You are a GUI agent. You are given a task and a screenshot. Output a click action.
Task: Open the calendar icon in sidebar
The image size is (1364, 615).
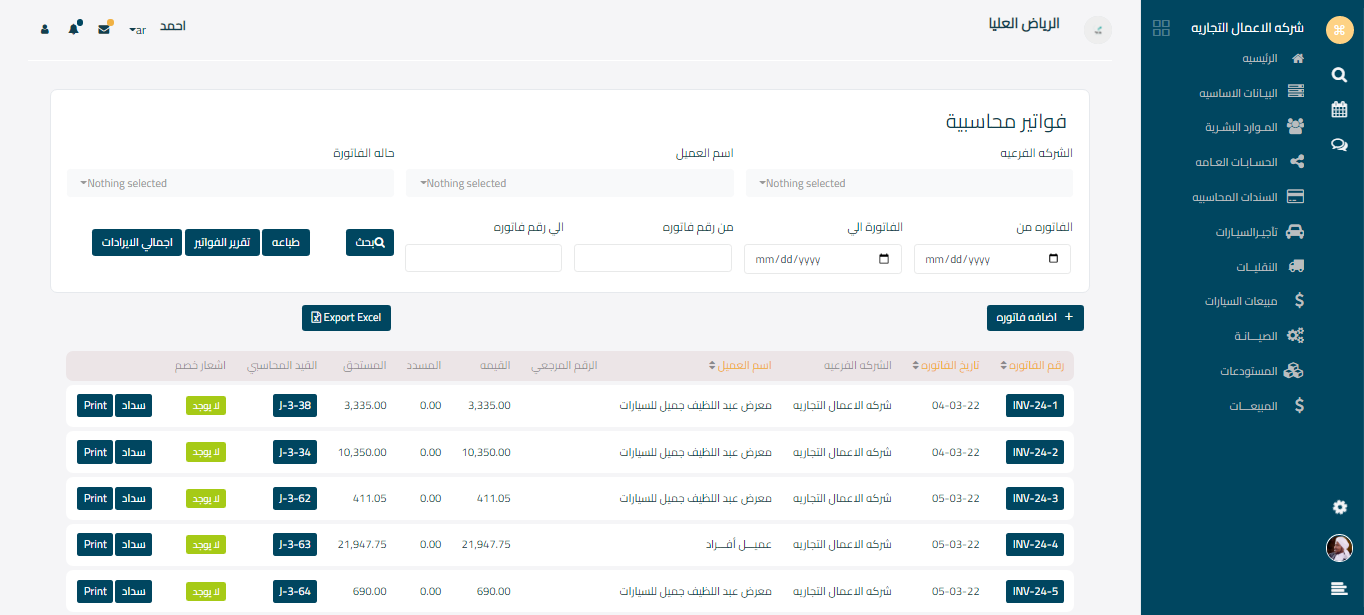point(1339,109)
